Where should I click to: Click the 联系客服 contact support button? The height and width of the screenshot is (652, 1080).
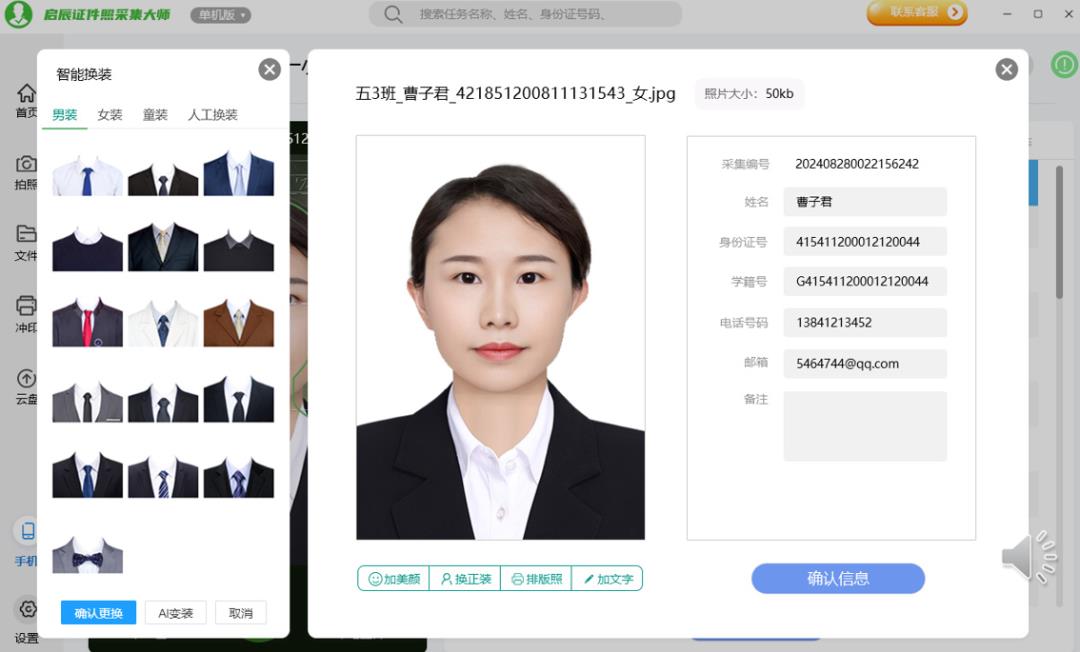pyautogui.click(x=917, y=13)
